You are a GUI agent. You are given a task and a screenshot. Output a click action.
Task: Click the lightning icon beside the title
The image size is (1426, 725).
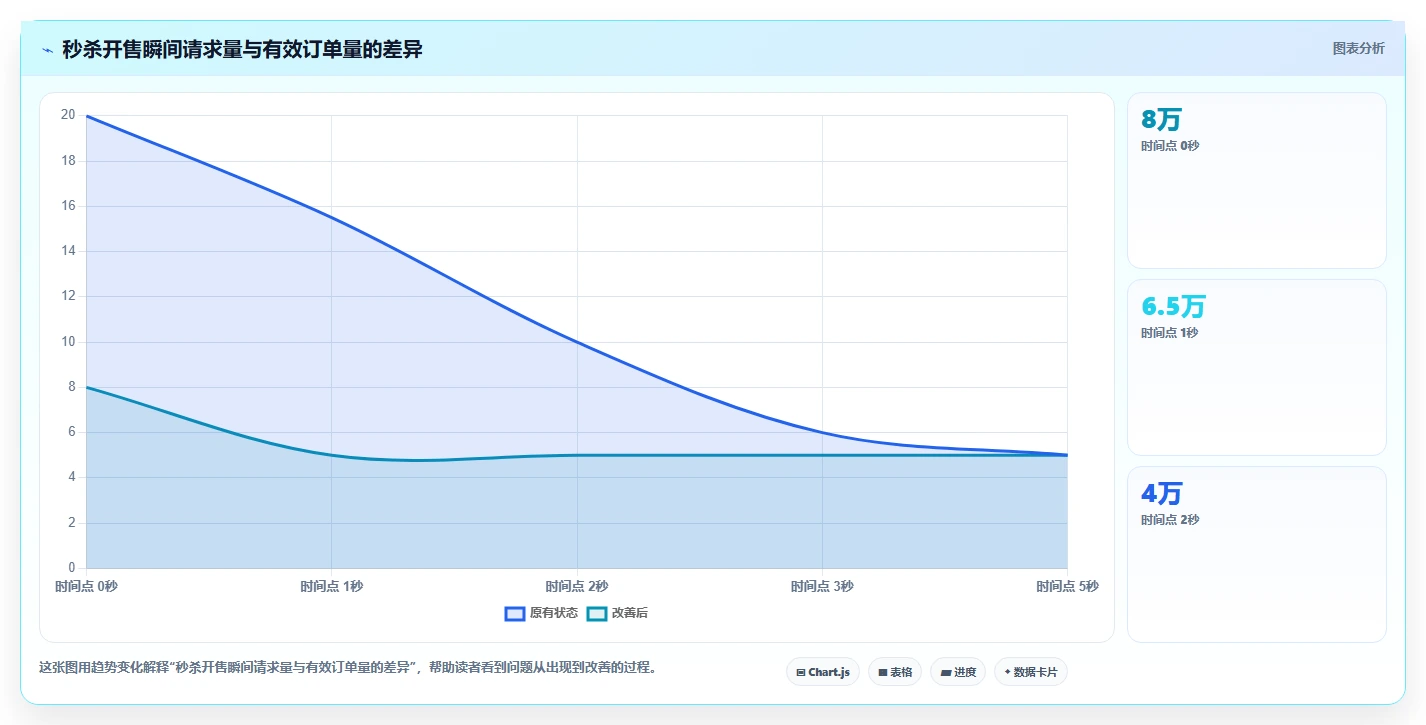tap(47, 50)
